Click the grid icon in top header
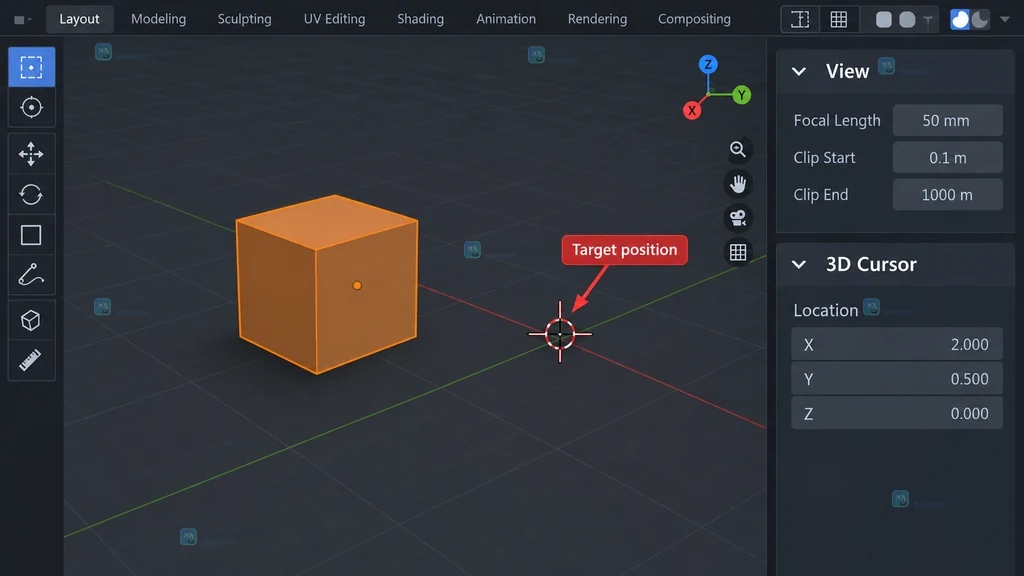 839,20
